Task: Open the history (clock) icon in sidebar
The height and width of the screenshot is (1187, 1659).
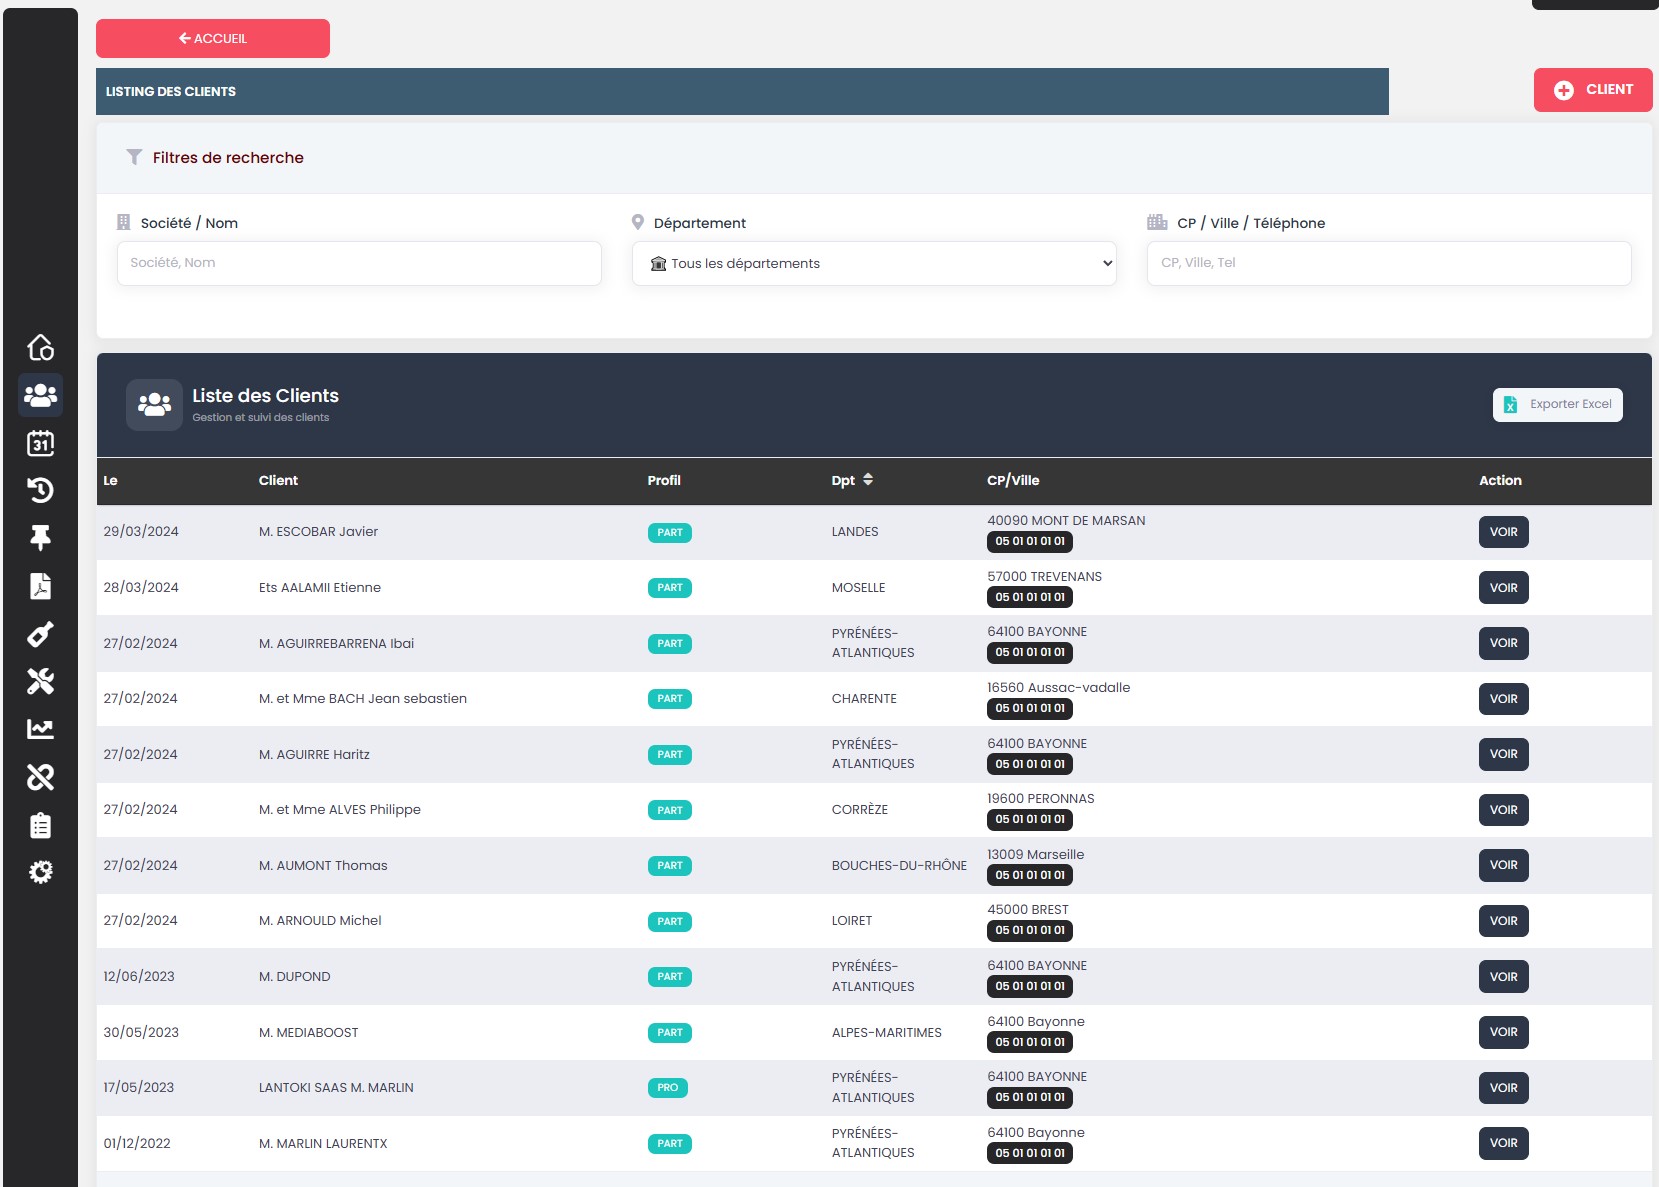Action: point(40,490)
